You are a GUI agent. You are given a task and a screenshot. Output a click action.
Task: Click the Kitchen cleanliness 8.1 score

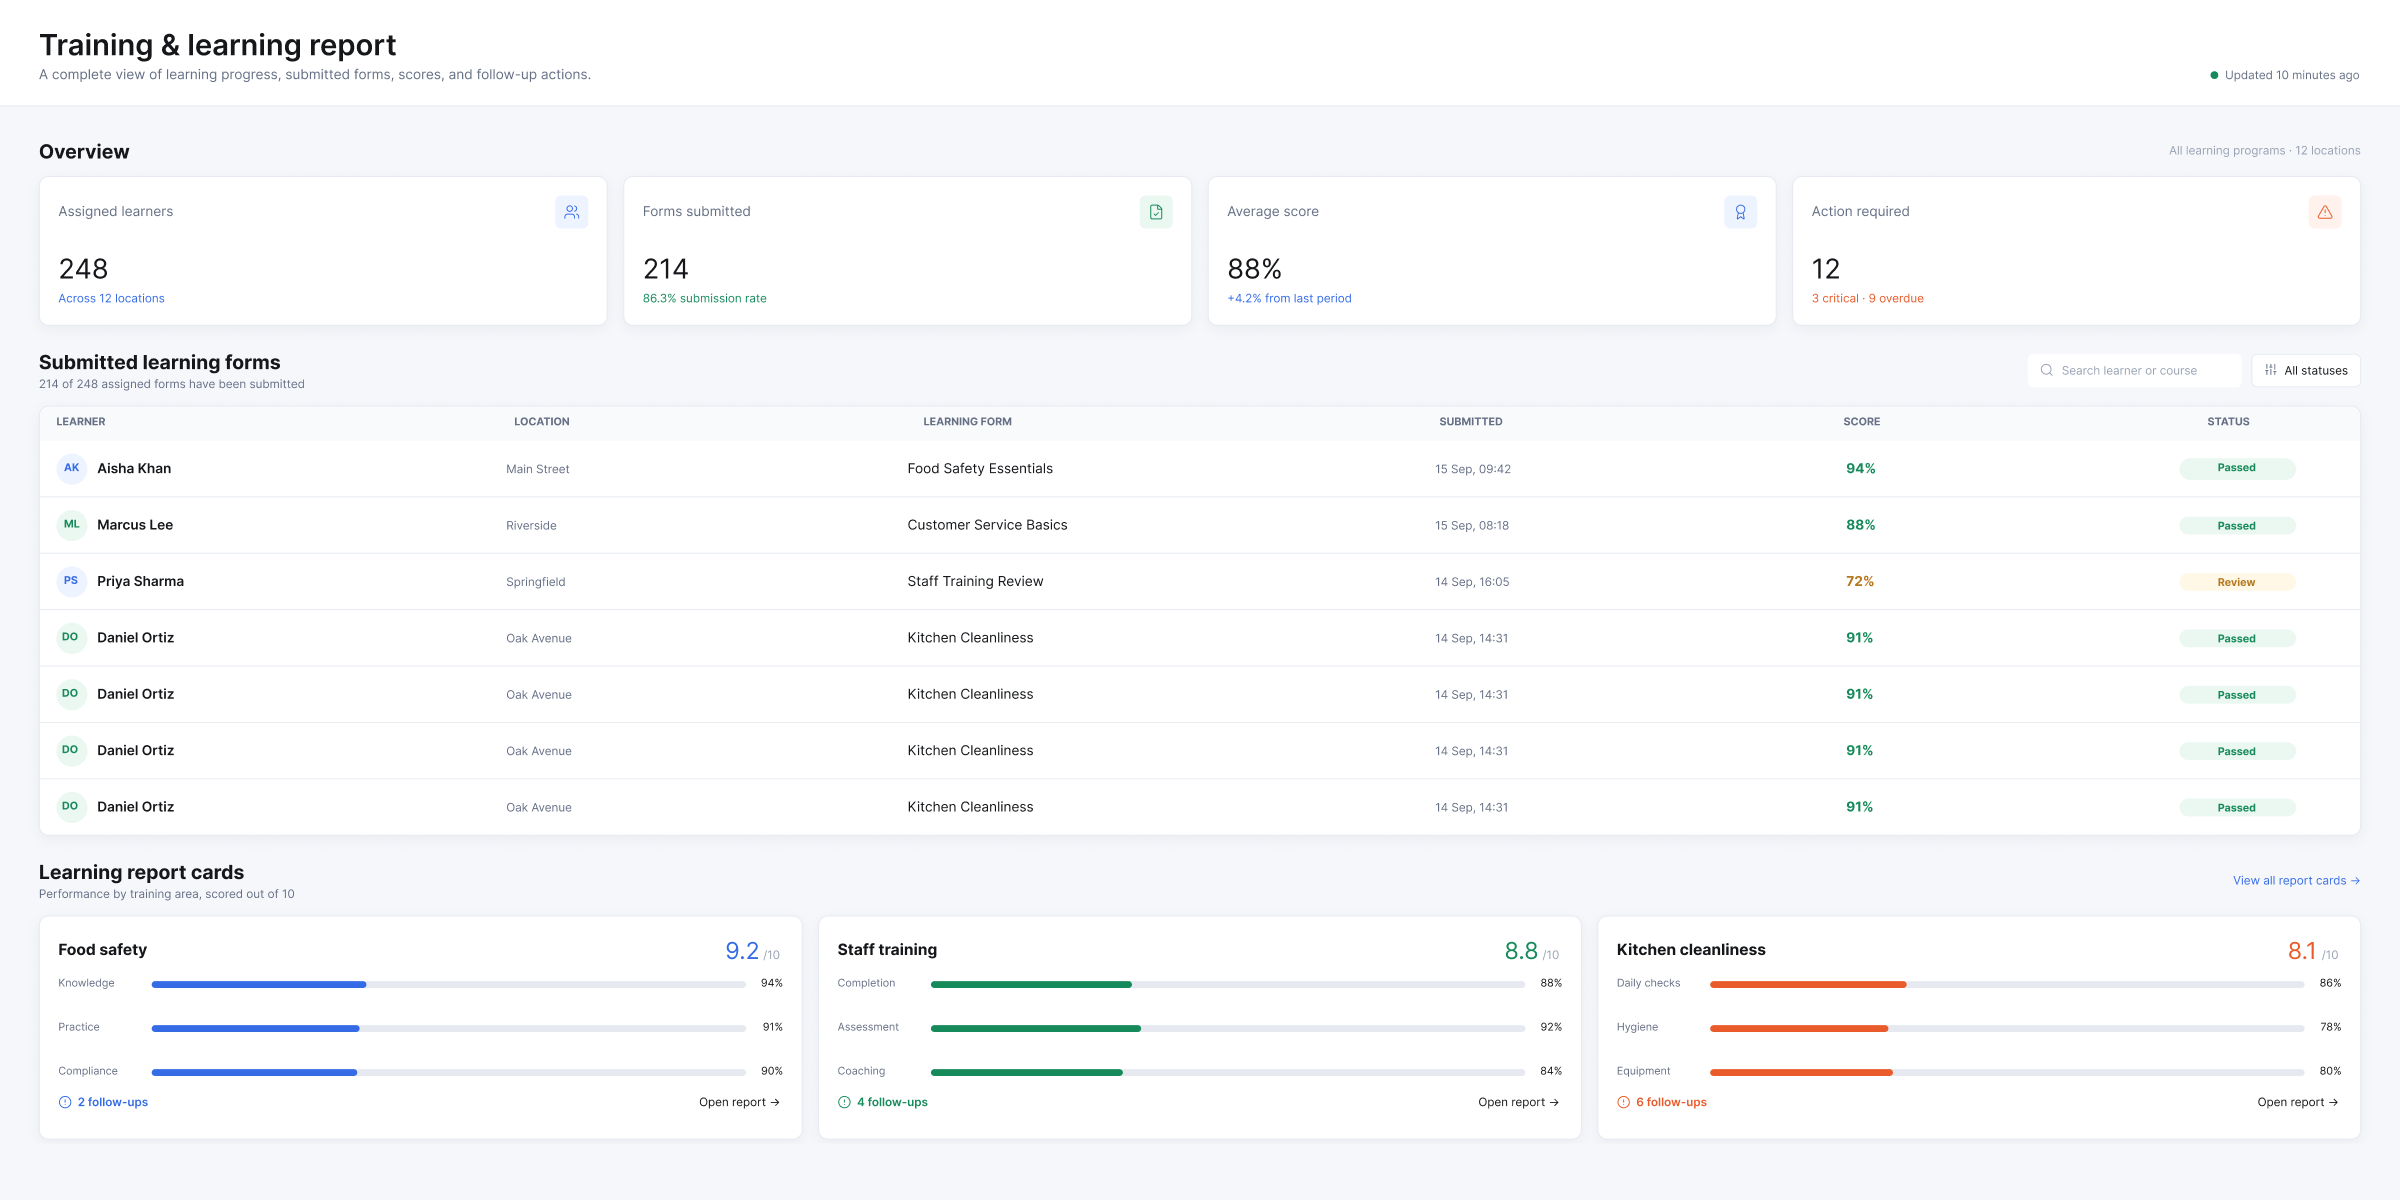[2301, 951]
